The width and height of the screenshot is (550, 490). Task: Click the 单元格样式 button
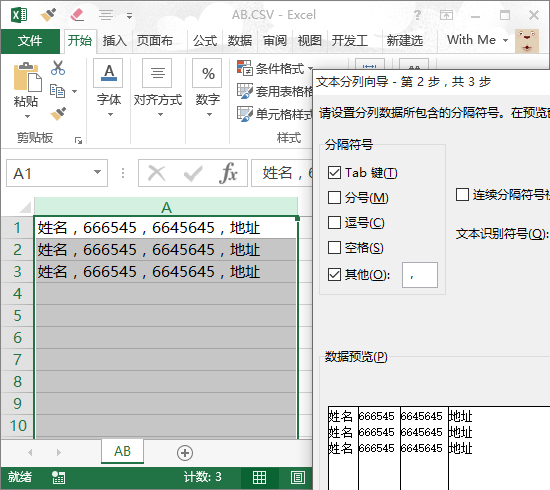[275, 114]
